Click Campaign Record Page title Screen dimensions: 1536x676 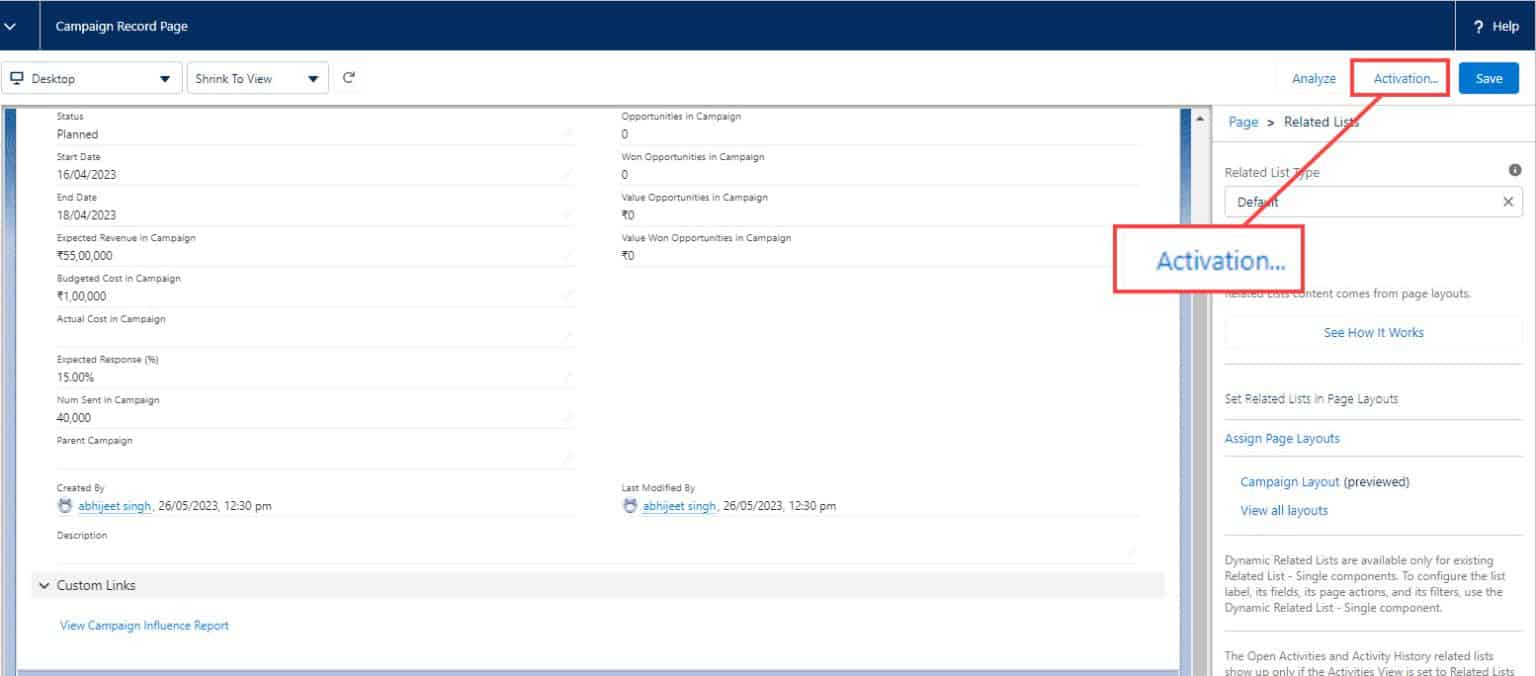121,26
